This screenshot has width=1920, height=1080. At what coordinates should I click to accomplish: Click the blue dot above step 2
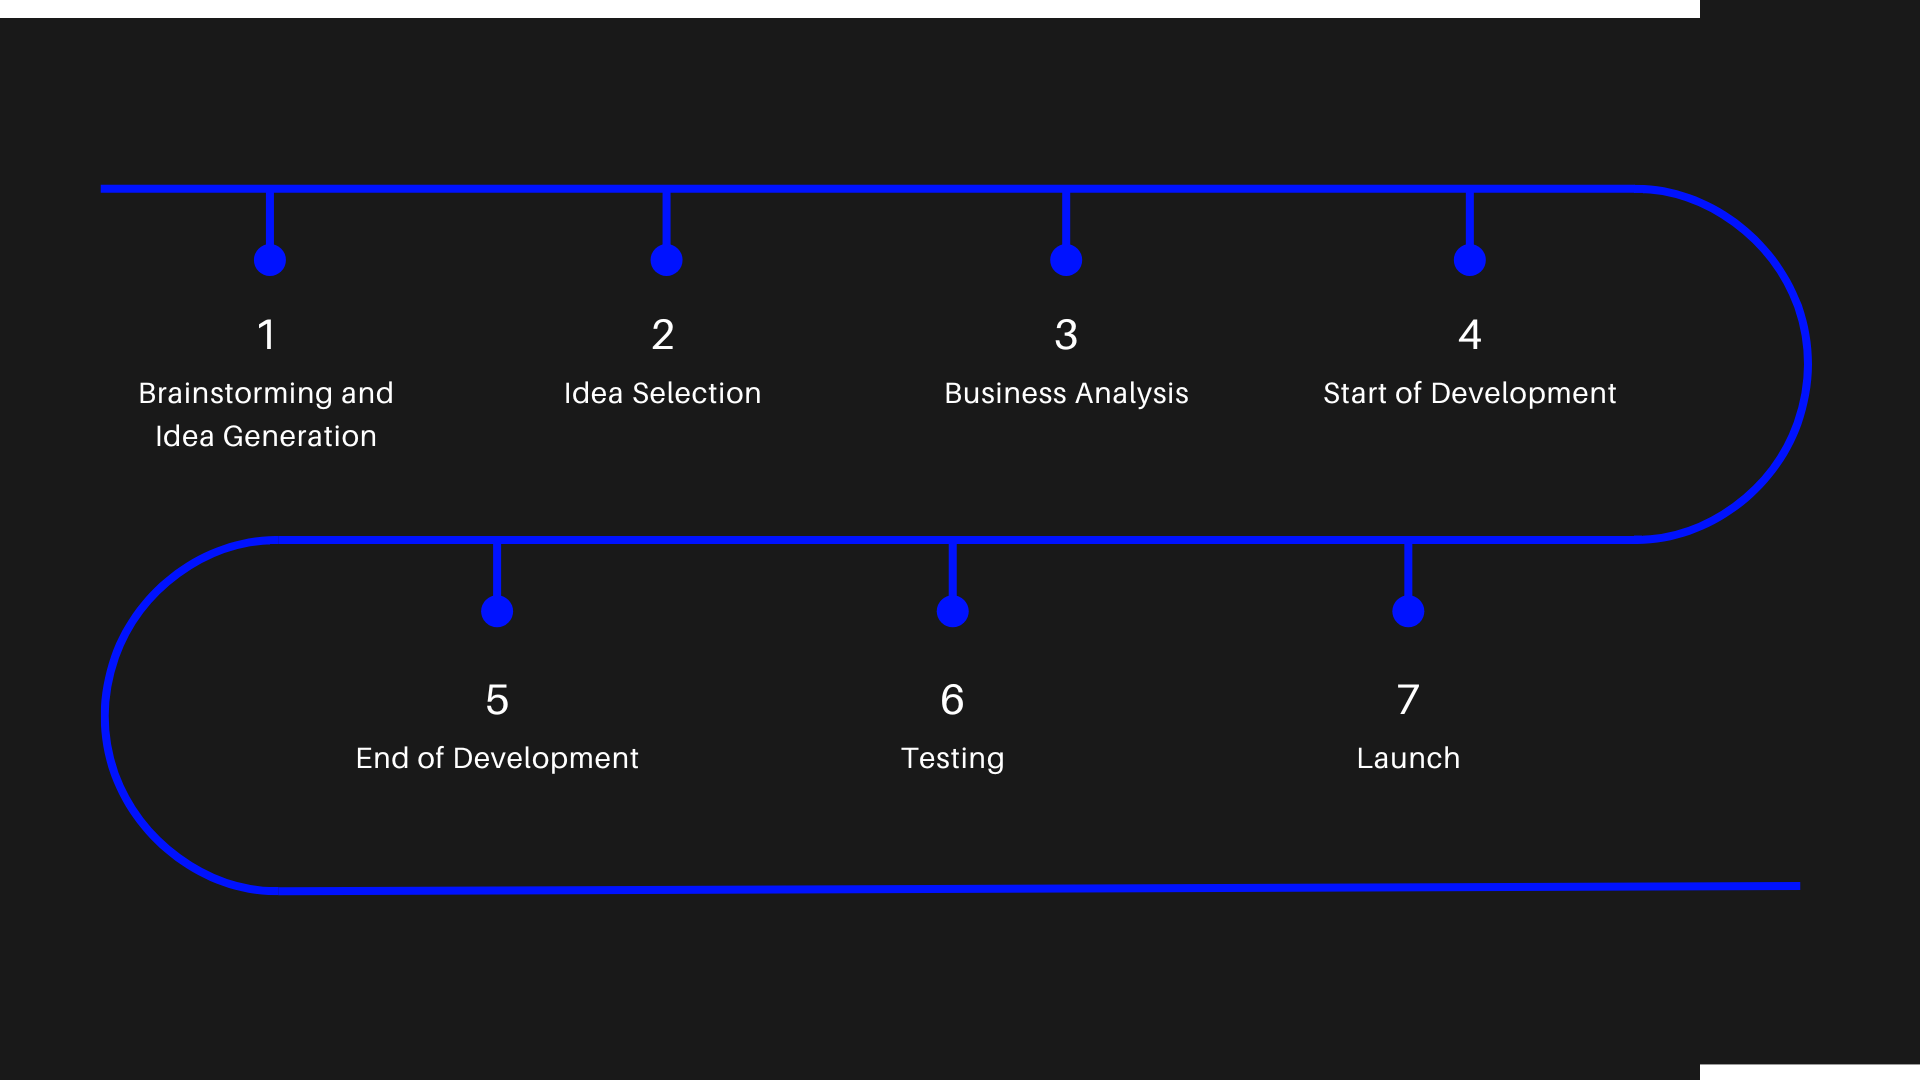[666, 261]
